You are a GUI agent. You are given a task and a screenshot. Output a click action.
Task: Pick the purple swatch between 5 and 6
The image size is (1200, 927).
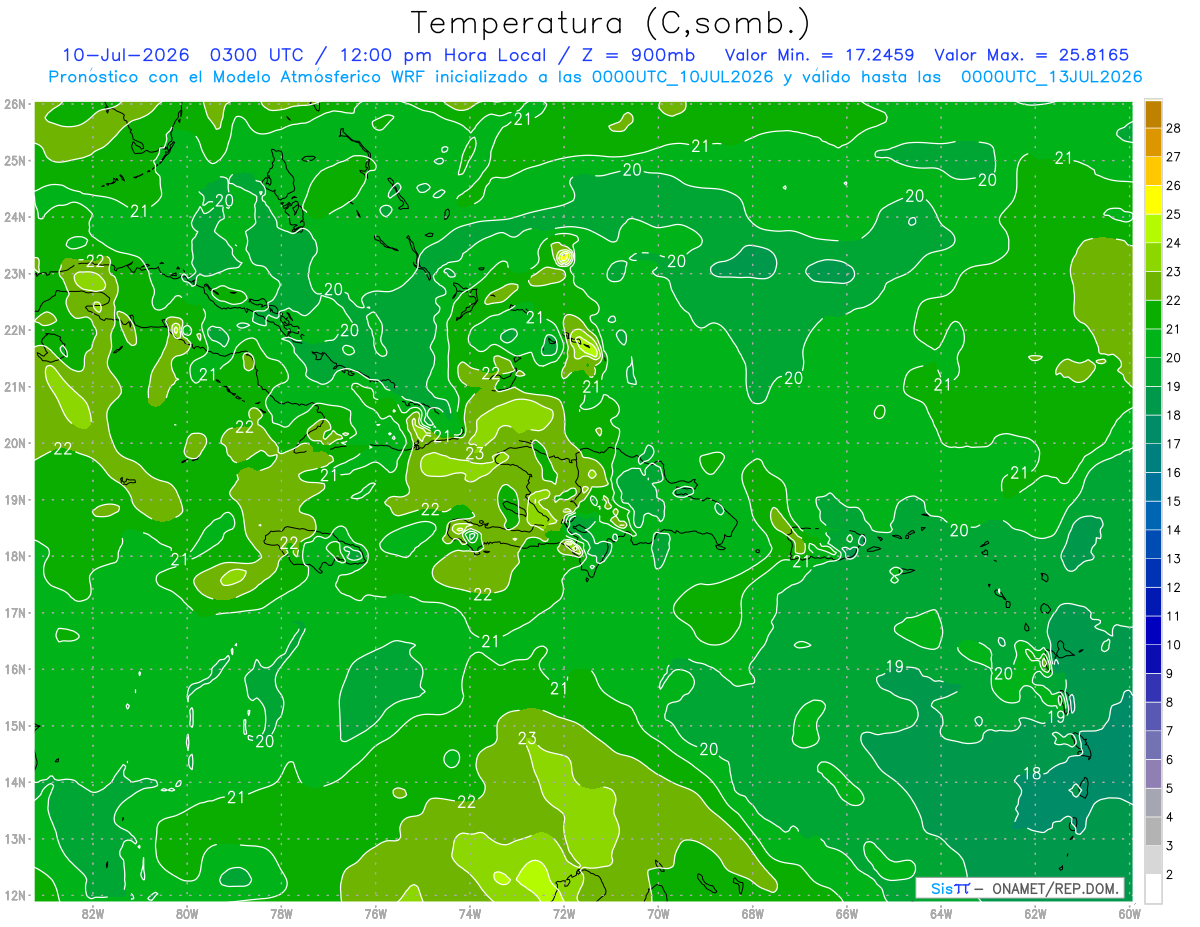coord(1153,773)
